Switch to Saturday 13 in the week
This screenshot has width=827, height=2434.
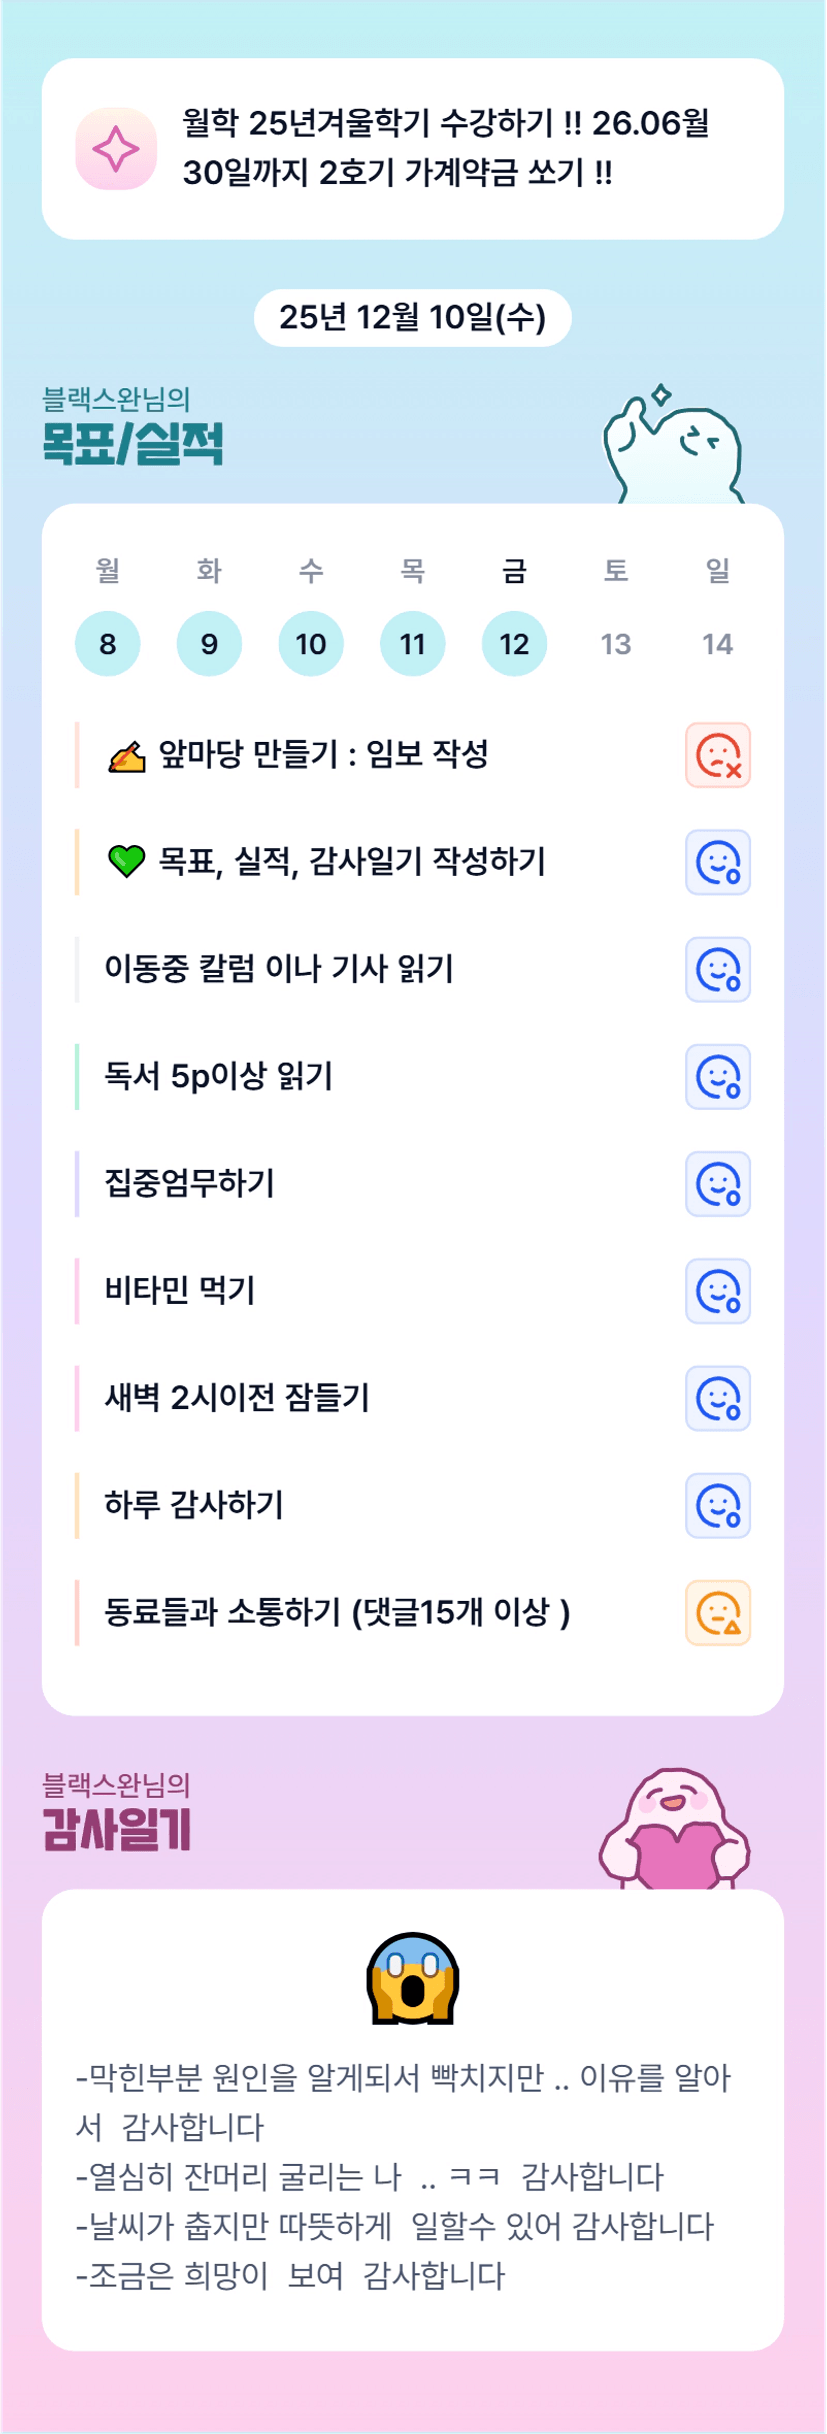coord(616,643)
